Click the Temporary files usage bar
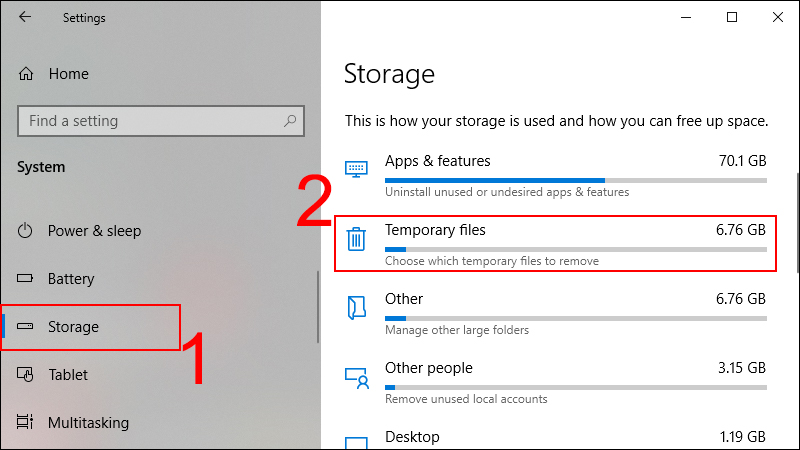The image size is (800, 450). tap(576, 249)
